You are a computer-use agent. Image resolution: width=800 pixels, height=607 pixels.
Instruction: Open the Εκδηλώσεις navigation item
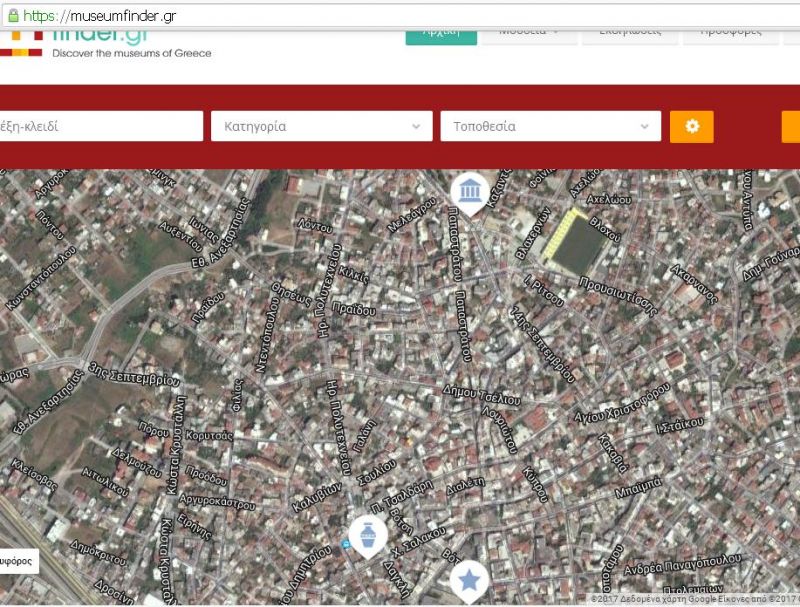pyautogui.click(x=630, y=32)
